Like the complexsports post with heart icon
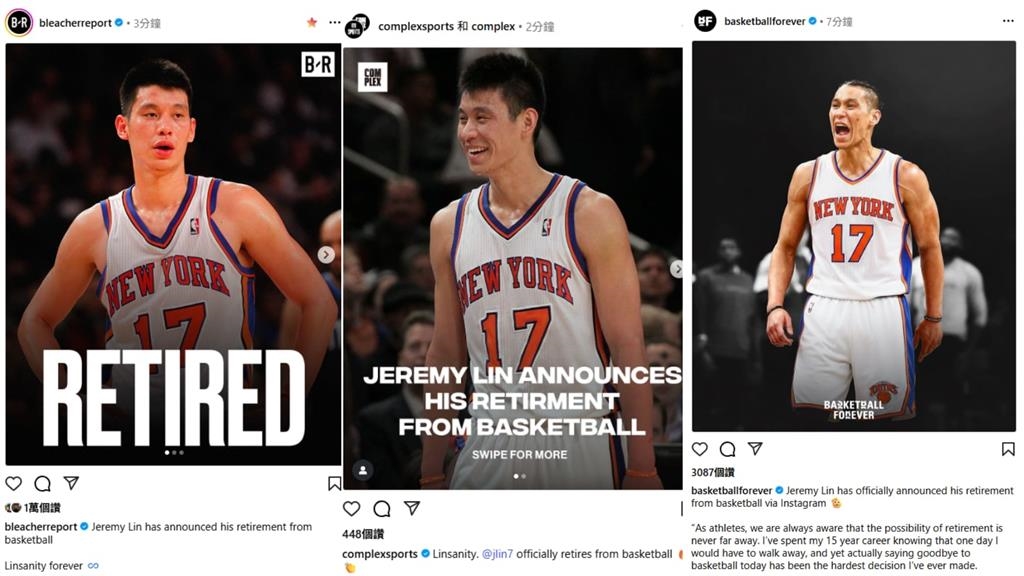This screenshot has height=576, width=1024. [352, 509]
